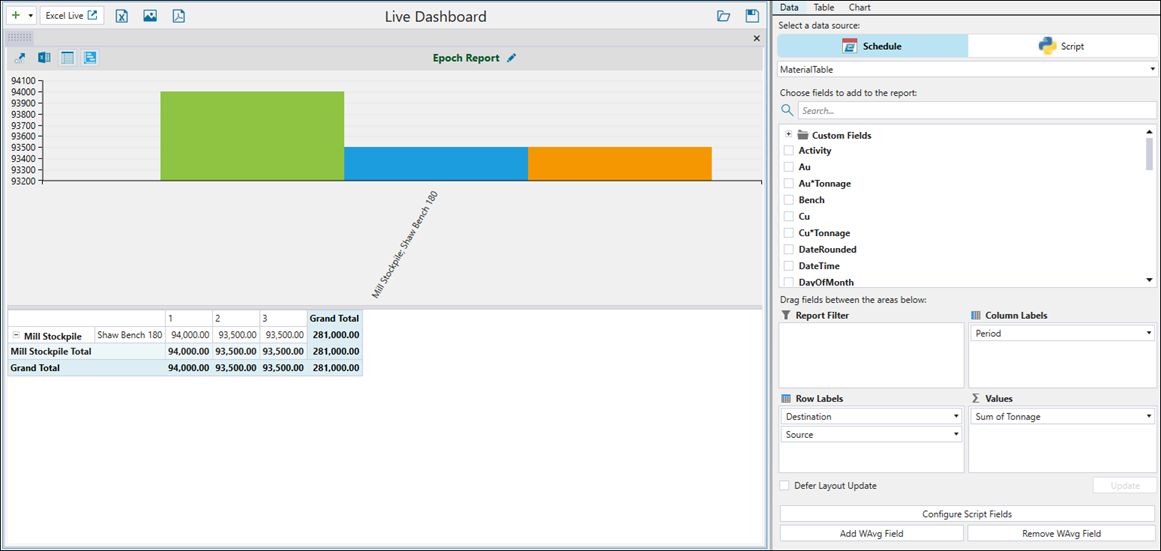This screenshot has height=551, width=1161.
Task: Click the table view icon in report toolbar
Action: point(67,58)
